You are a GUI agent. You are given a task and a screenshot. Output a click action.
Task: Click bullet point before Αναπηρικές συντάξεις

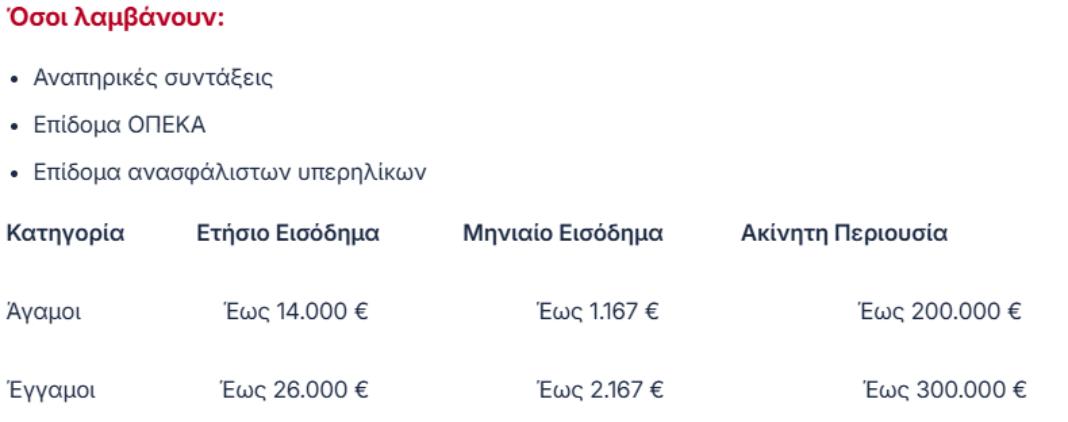pos(14,79)
